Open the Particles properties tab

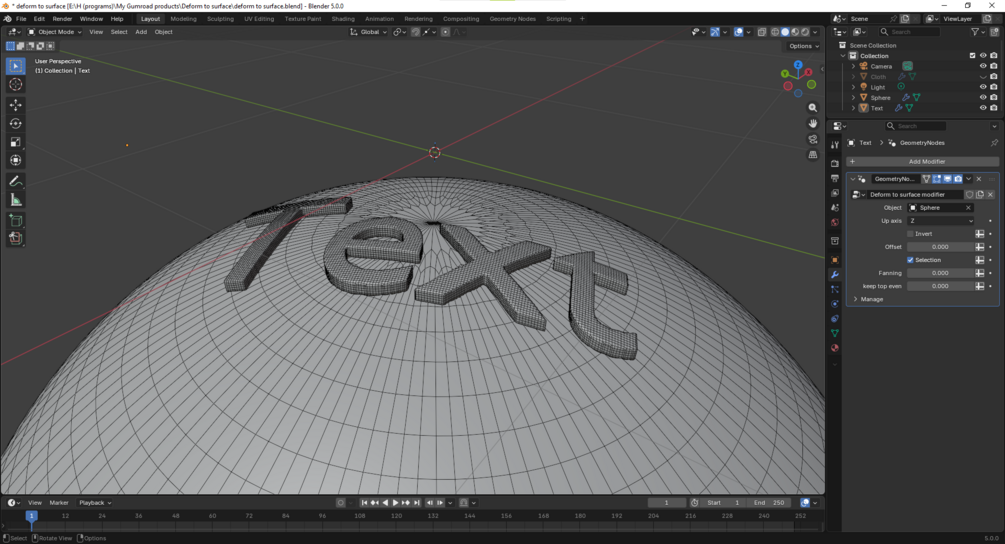[x=835, y=290]
